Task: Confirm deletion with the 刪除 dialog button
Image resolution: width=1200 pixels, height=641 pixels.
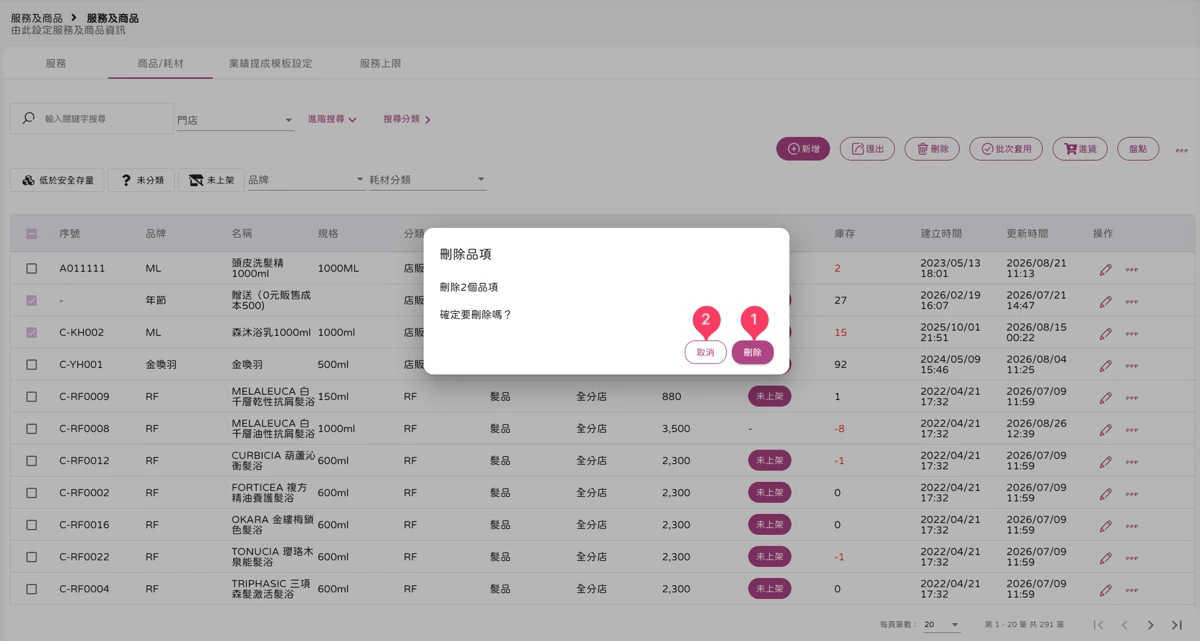Action: pyautogui.click(x=752, y=352)
